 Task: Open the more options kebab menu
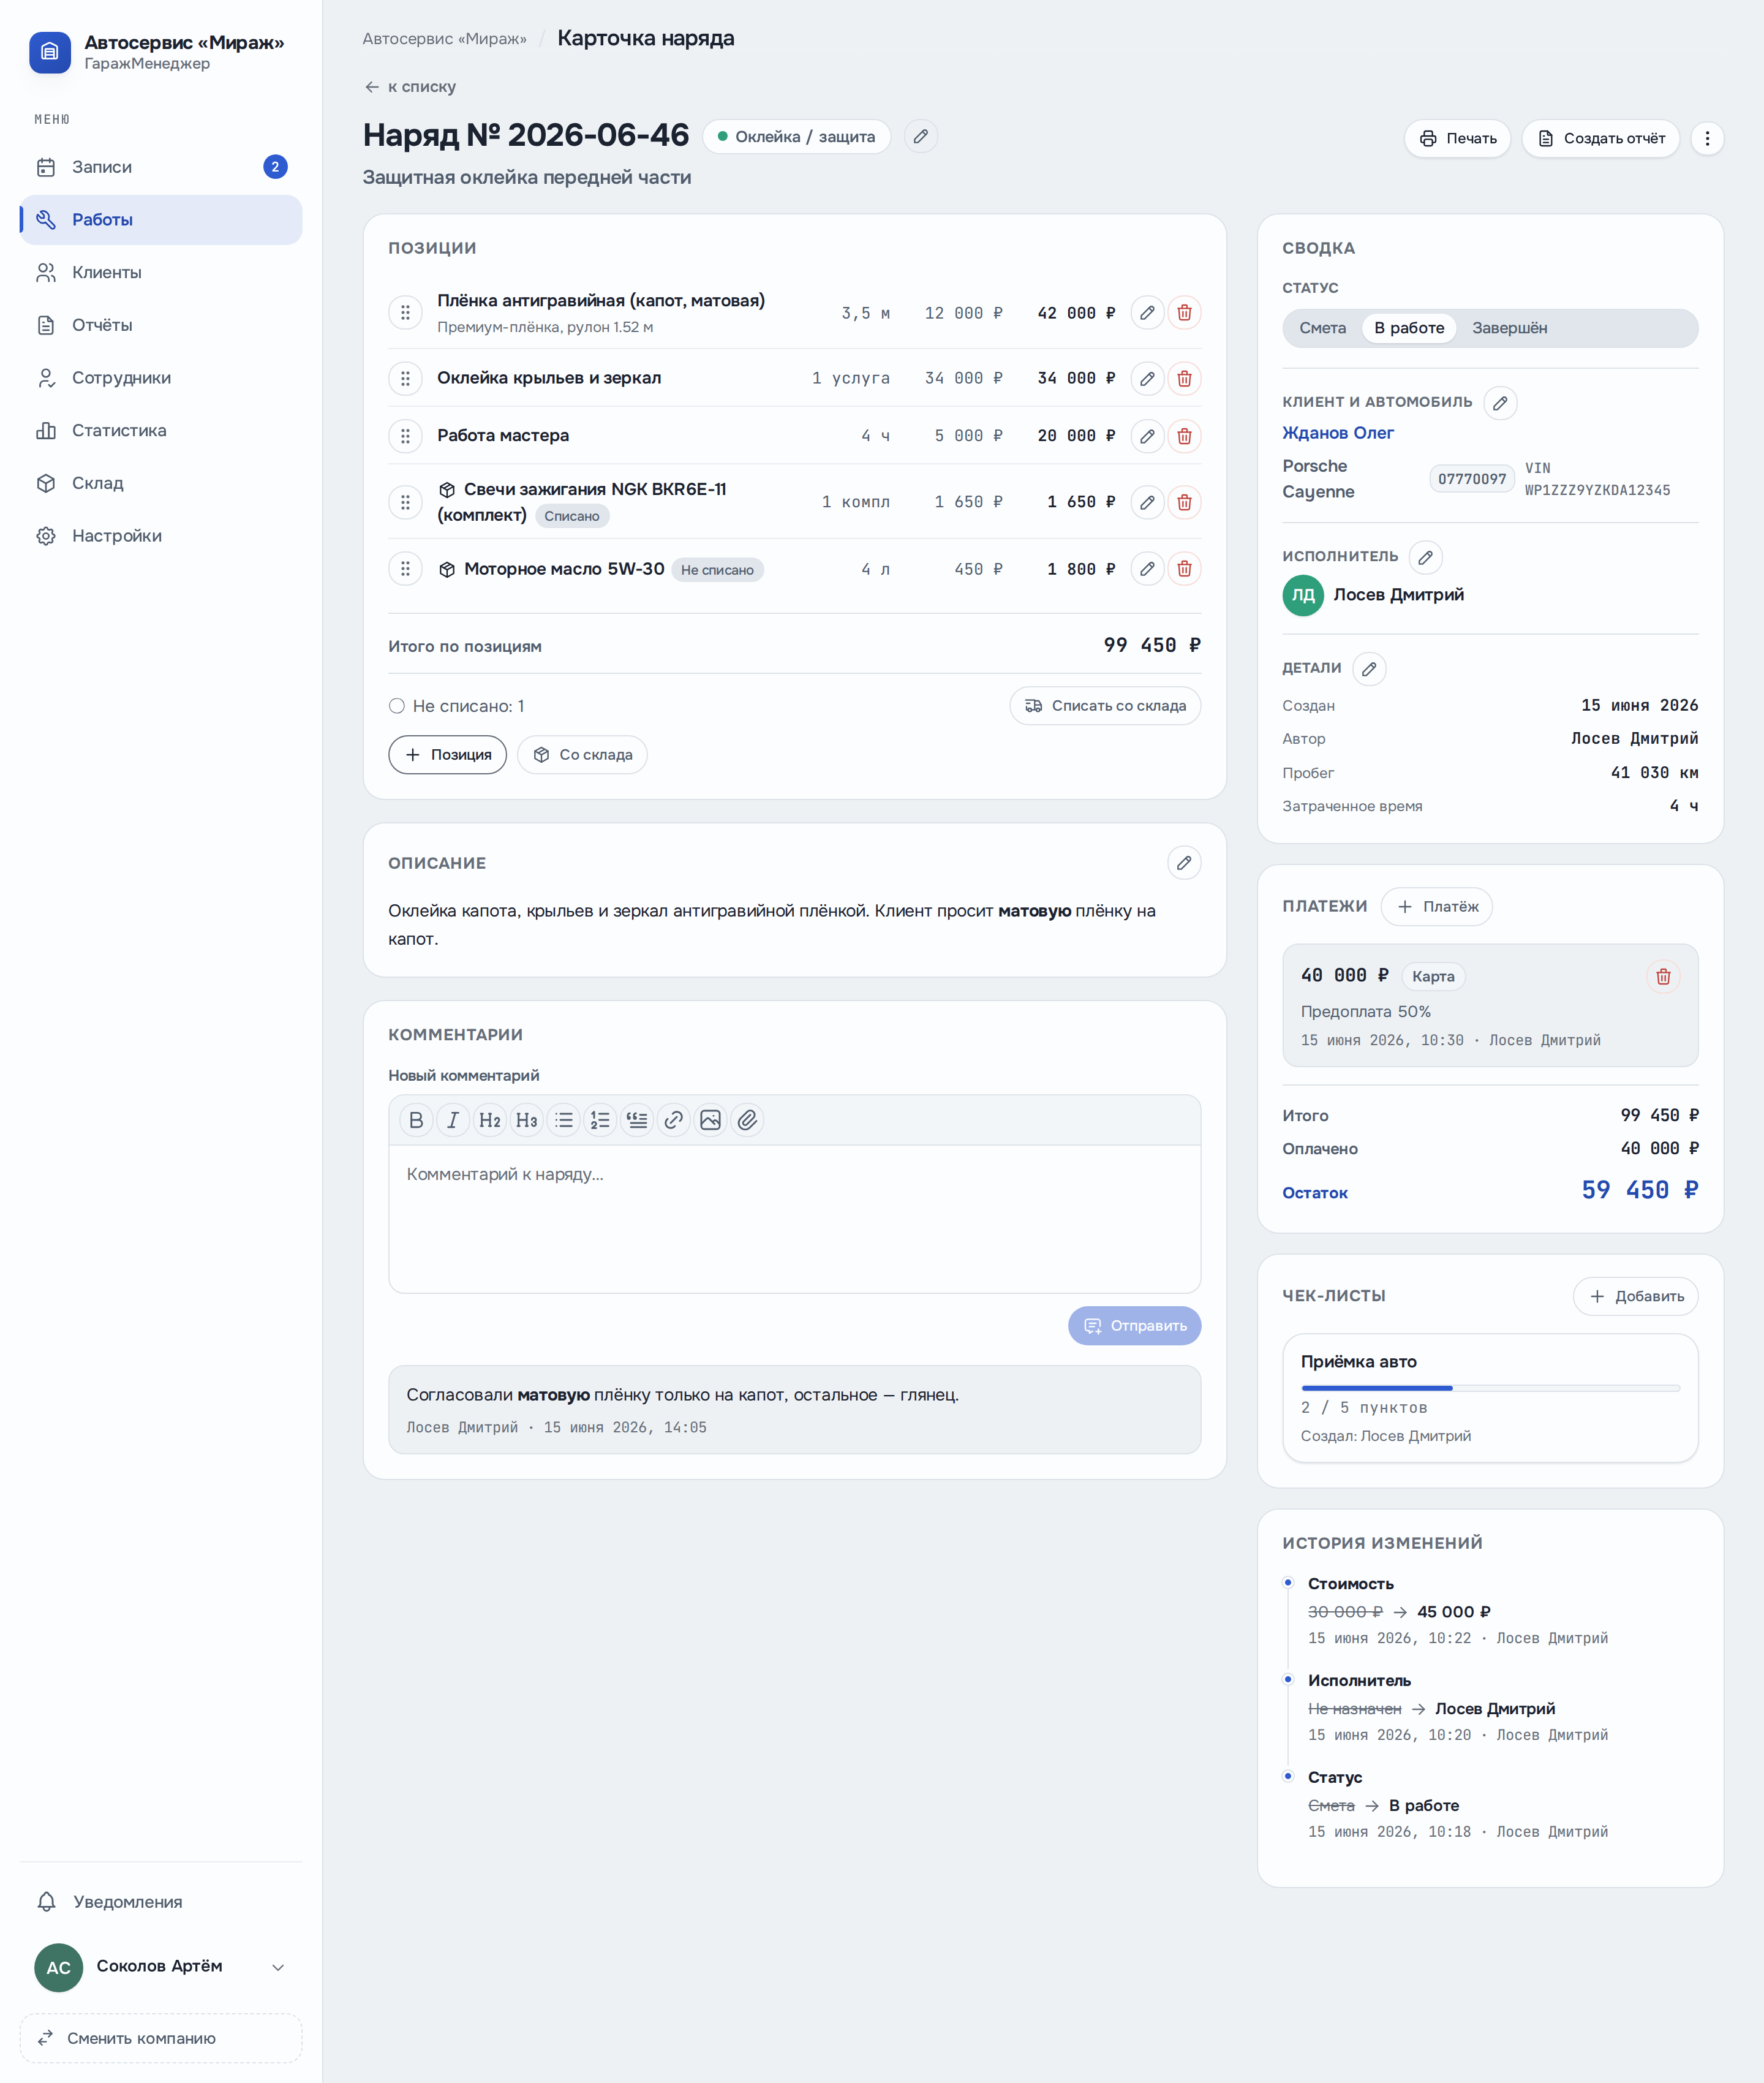tap(1707, 138)
